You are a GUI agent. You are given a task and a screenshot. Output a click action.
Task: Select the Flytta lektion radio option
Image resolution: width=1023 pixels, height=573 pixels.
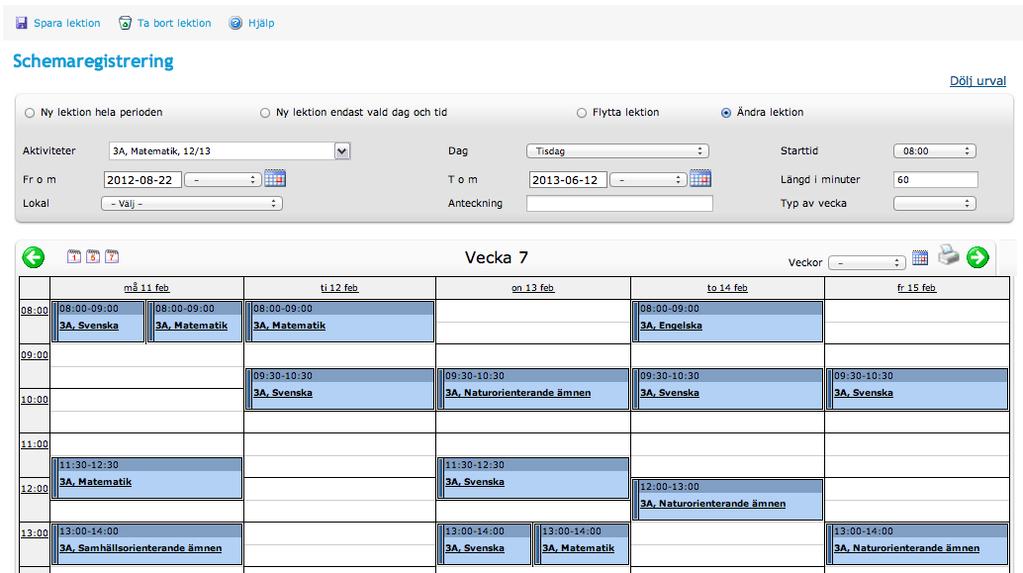tap(581, 113)
